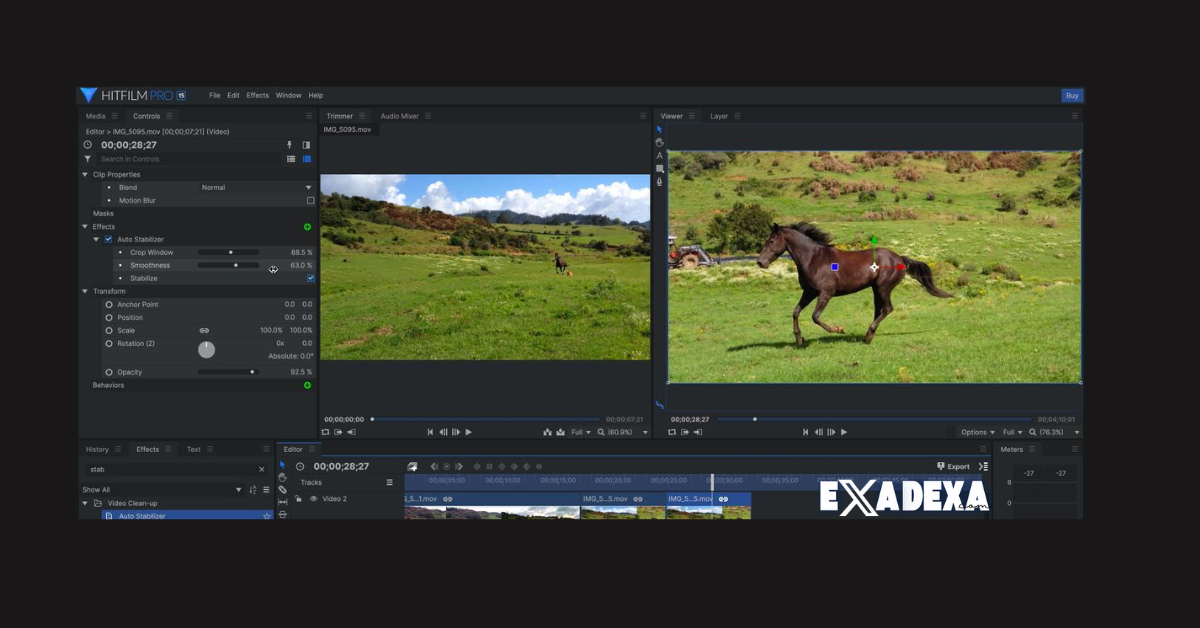Switch to the Layer tab
The width and height of the screenshot is (1200, 628).
[720, 116]
